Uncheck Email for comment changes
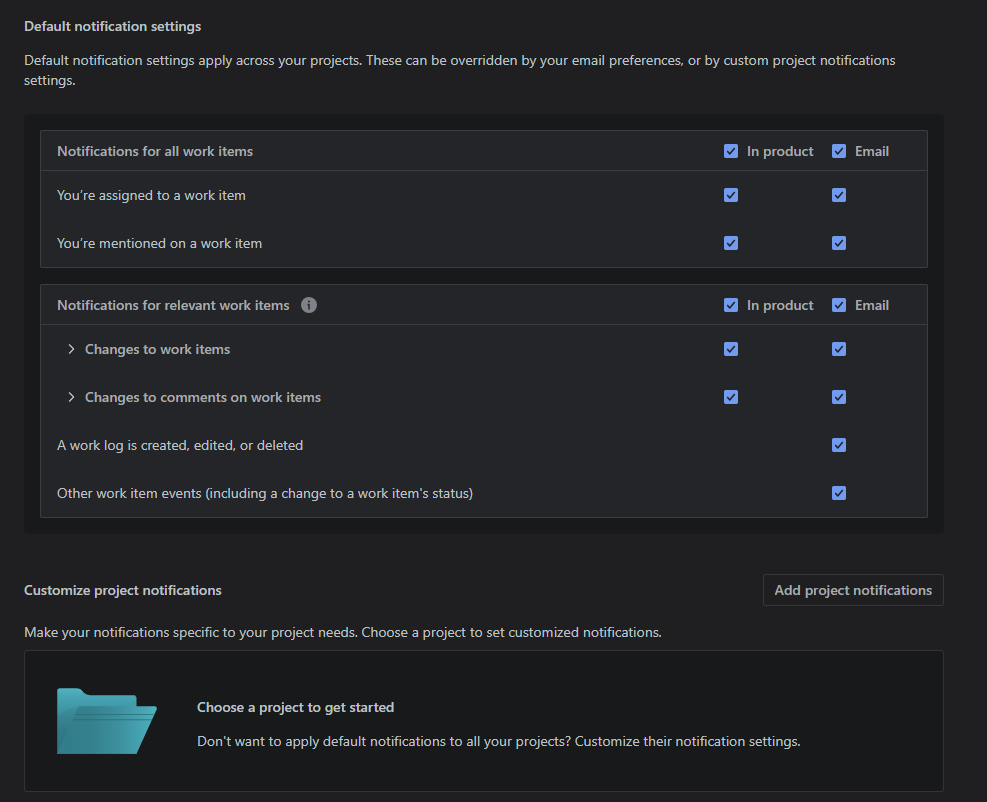Viewport: 987px width, 802px height. (839, 397)
